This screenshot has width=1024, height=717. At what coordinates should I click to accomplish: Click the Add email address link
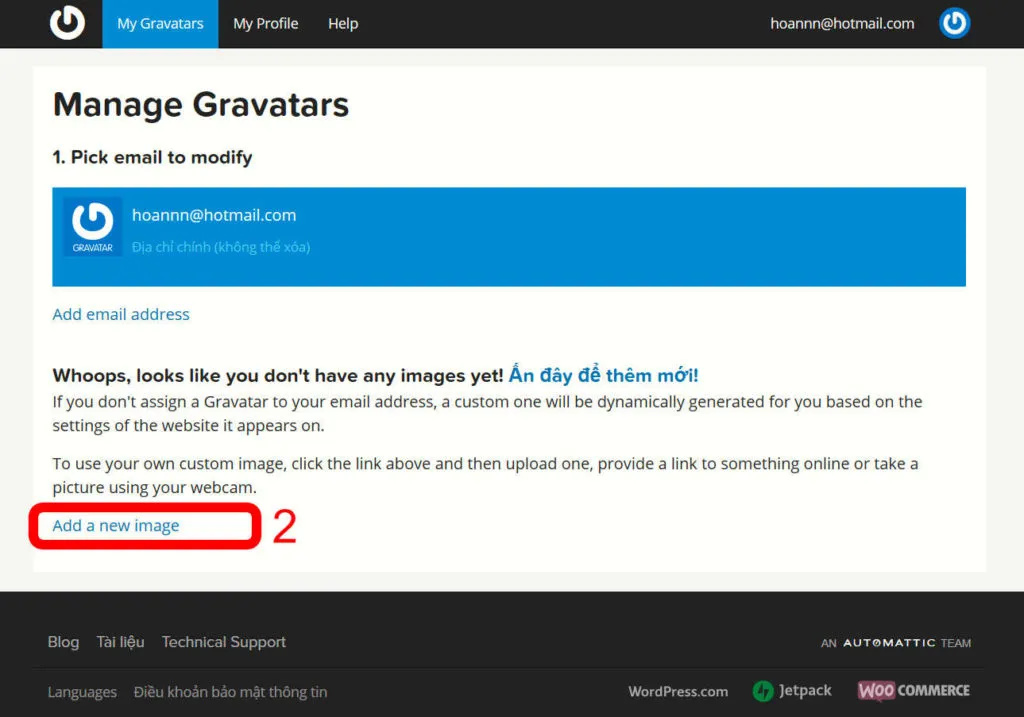point(120,314)
